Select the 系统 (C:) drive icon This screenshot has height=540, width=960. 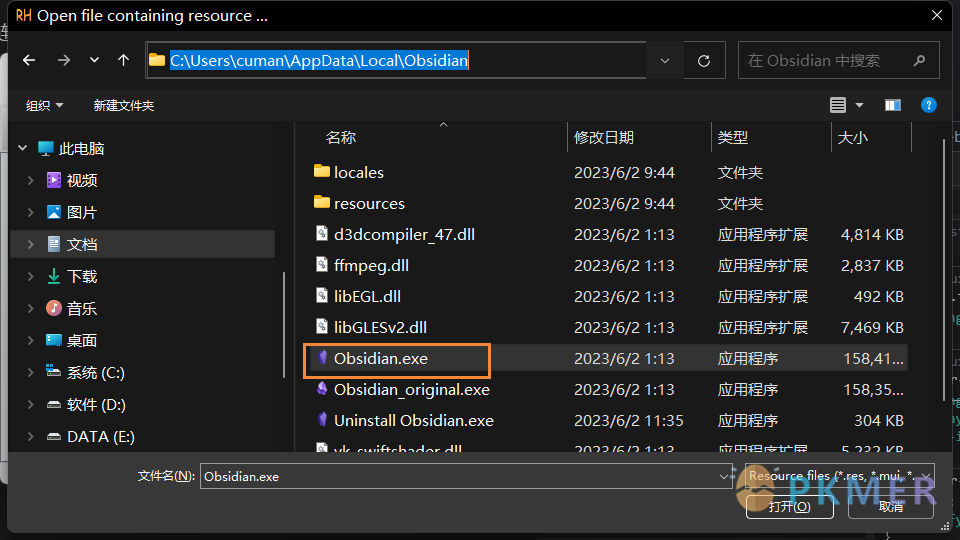pyautogui.click(x=54, y=371)
